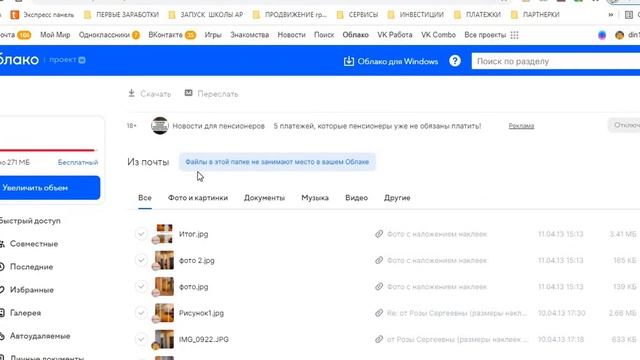Screen dimensions: 640x360
Task: Select the checkbox for Рисунок1.jpg
Action: (x=141, y=313)
